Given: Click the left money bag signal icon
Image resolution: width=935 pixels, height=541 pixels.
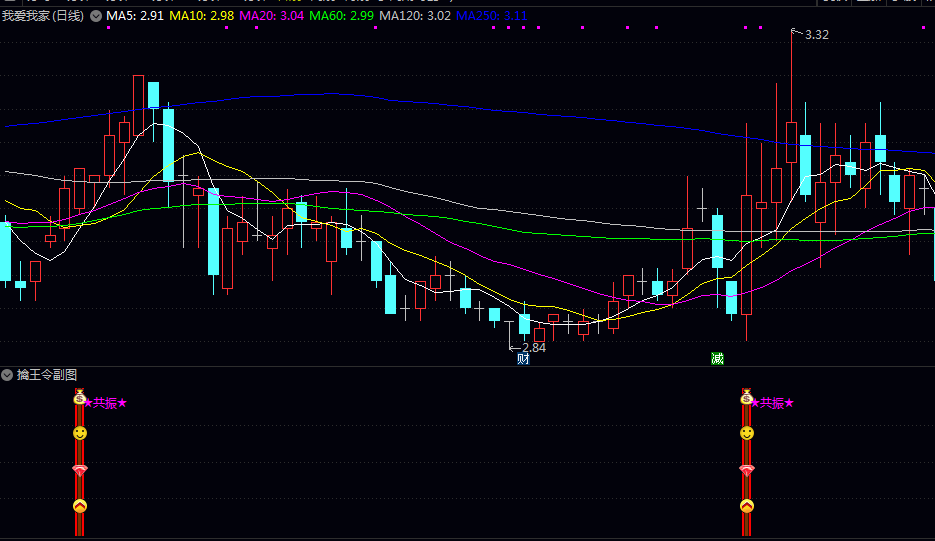Looking at the screenshot, I should coord(80,398).
